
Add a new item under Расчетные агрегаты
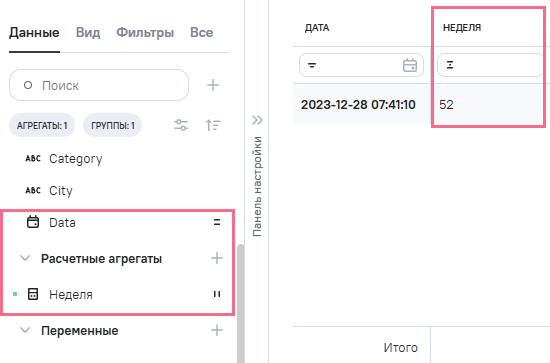coord(217,258)
